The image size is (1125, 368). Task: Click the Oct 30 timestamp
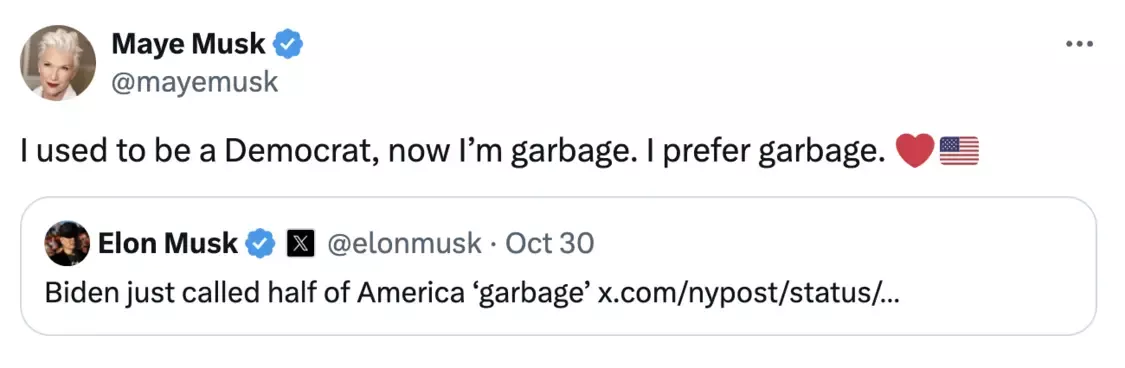550,244
